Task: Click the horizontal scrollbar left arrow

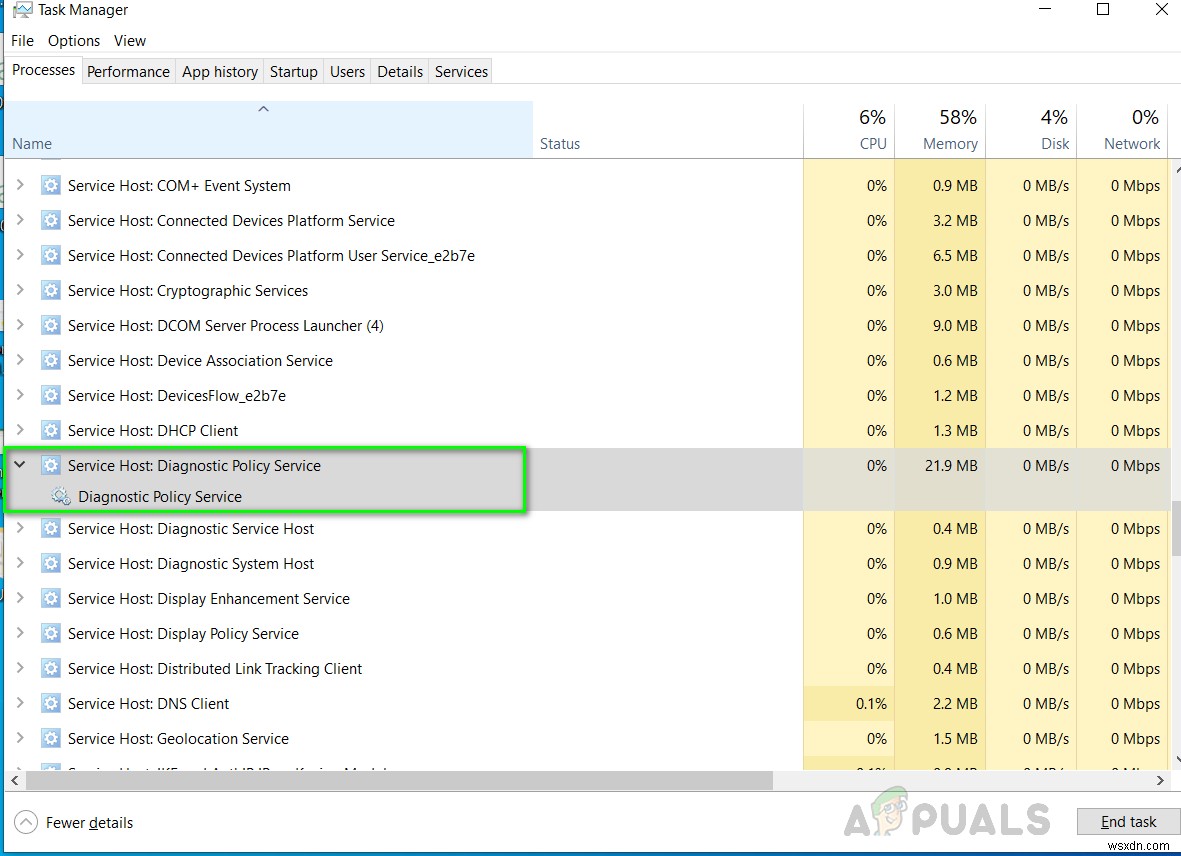Action: (14, 781)
